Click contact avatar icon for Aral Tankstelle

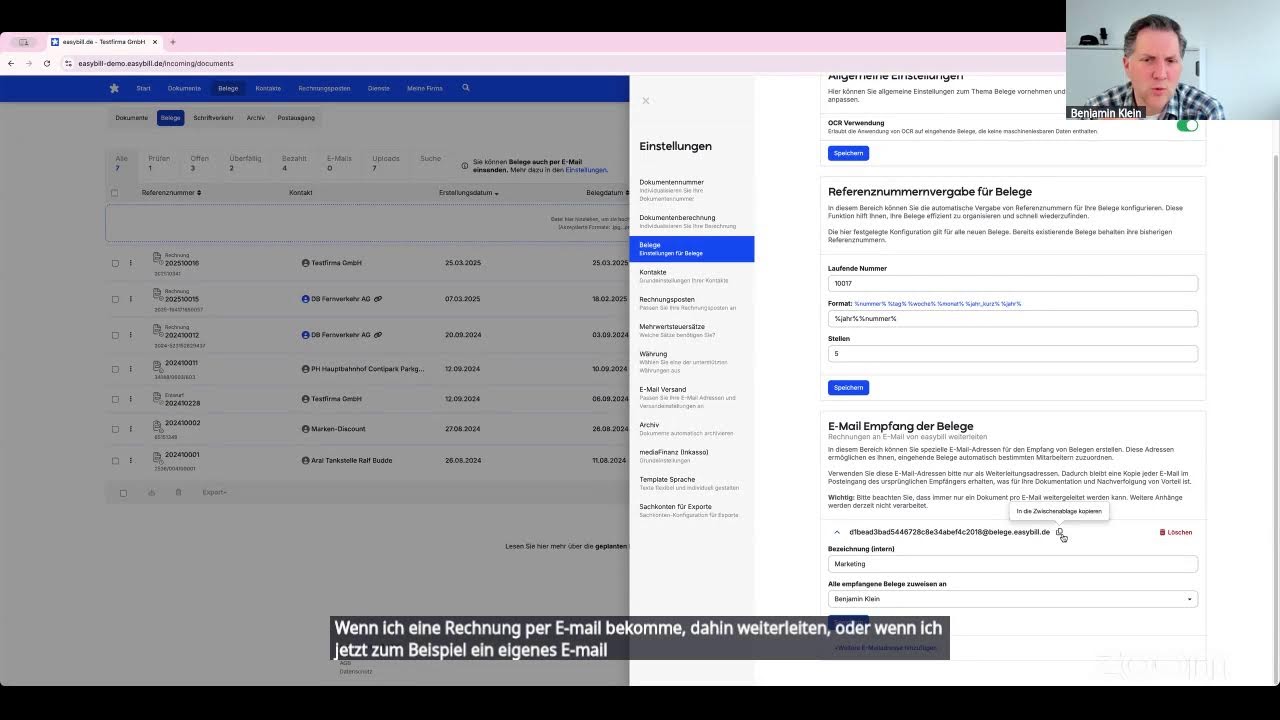click(305, 461)
